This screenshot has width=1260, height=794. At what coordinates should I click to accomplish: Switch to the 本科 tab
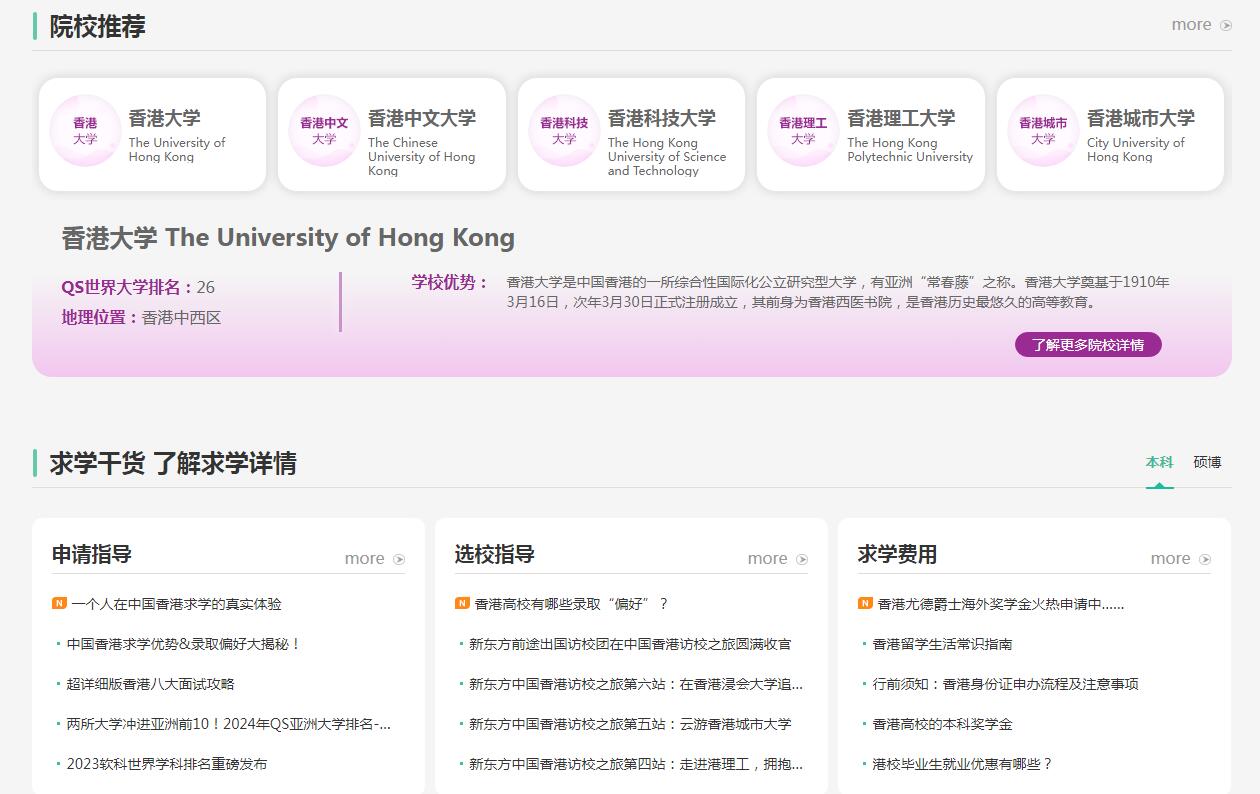coord(1159,462)
